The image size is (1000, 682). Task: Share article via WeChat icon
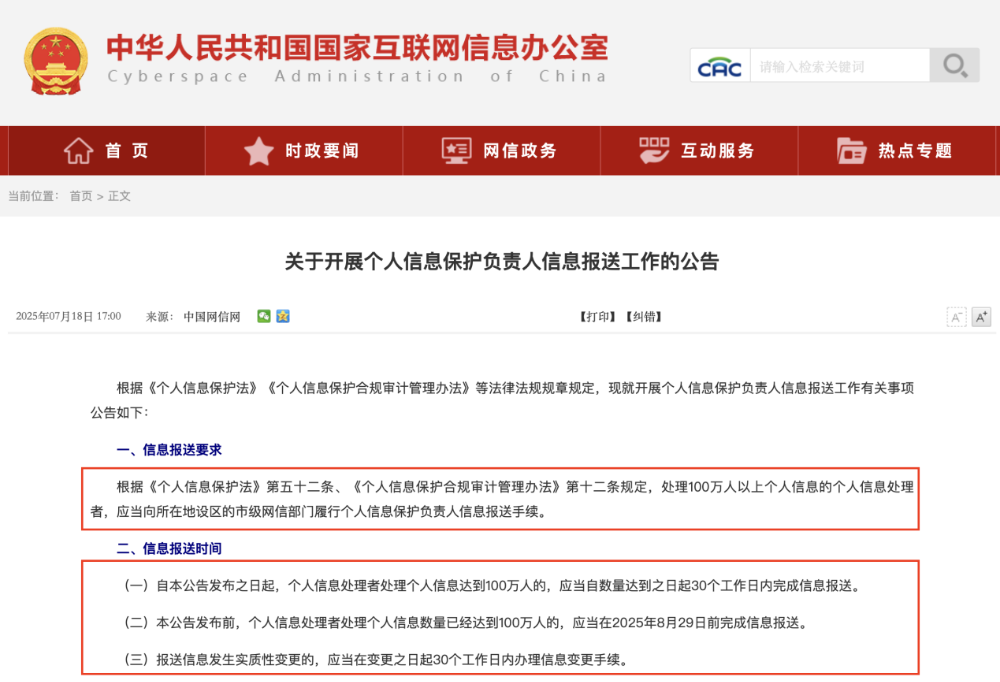coord(264,316)
